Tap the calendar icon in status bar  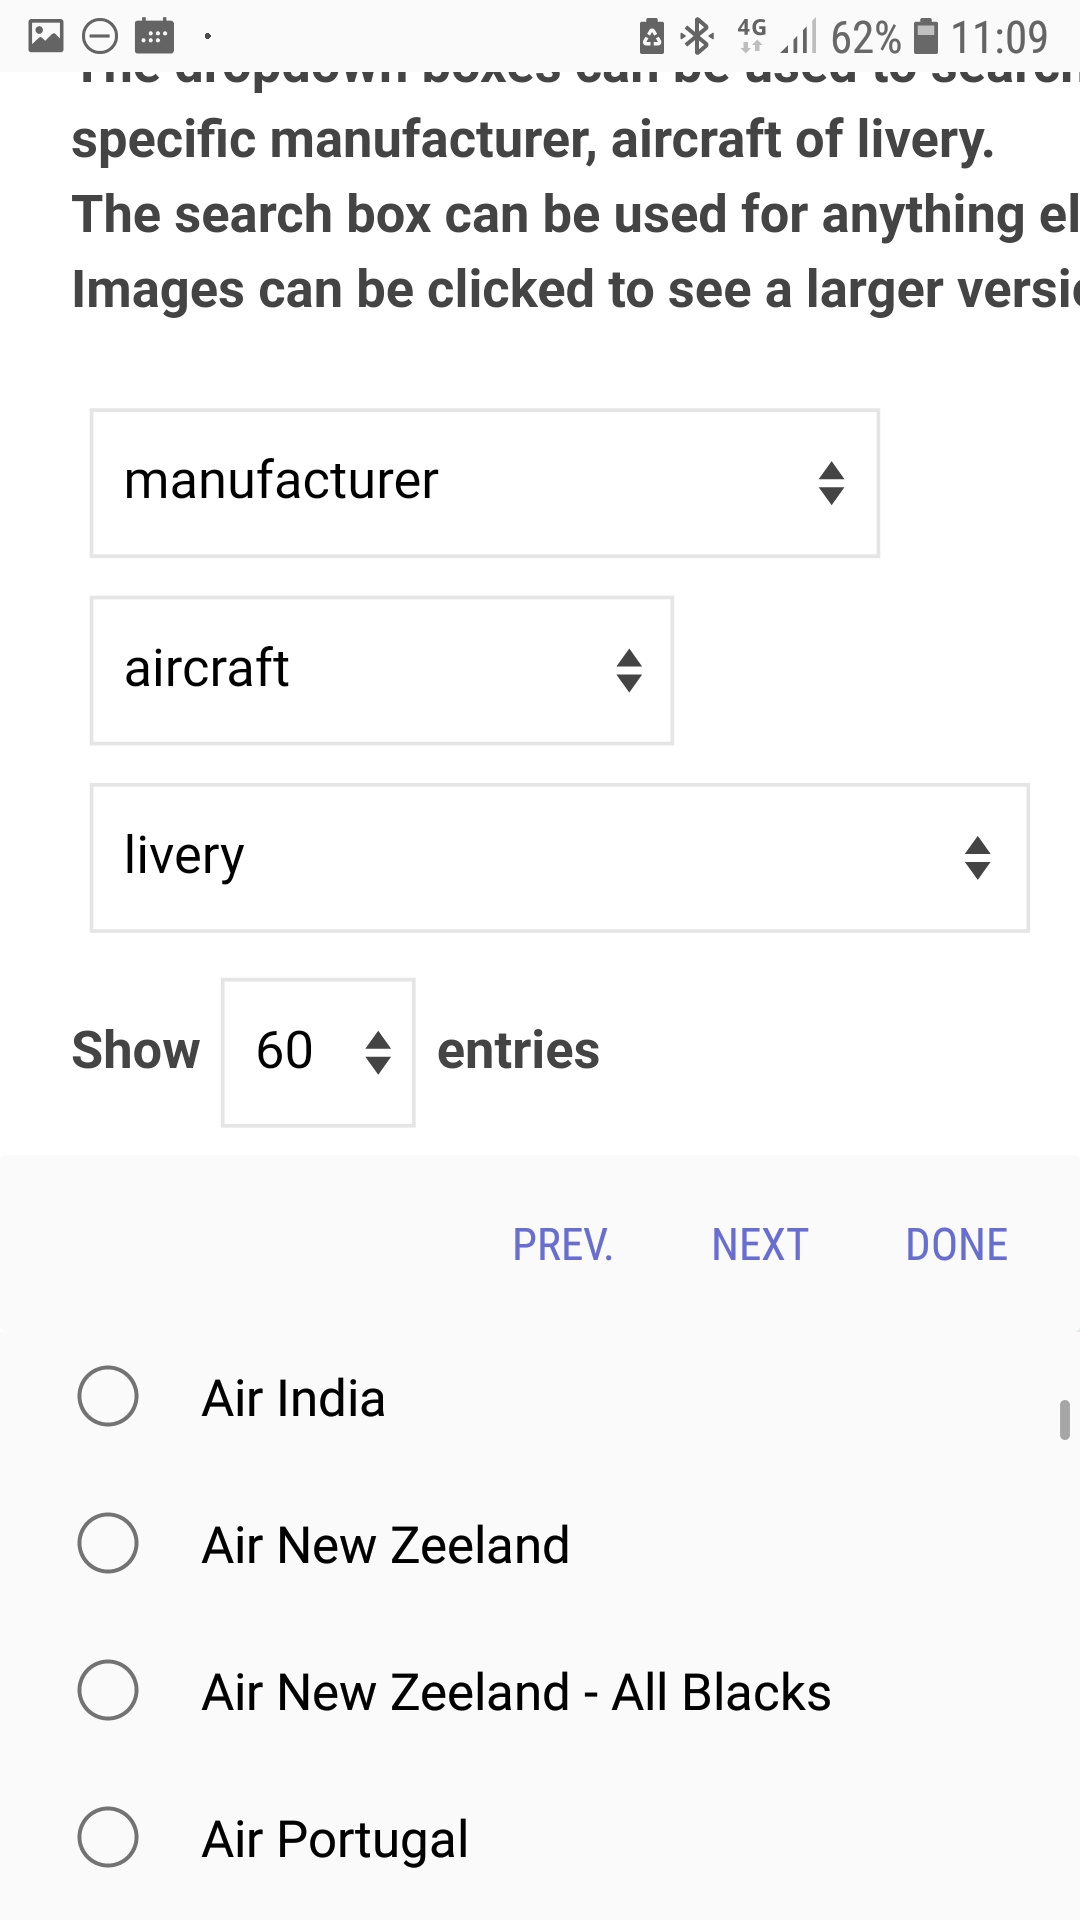coord(154,37)
